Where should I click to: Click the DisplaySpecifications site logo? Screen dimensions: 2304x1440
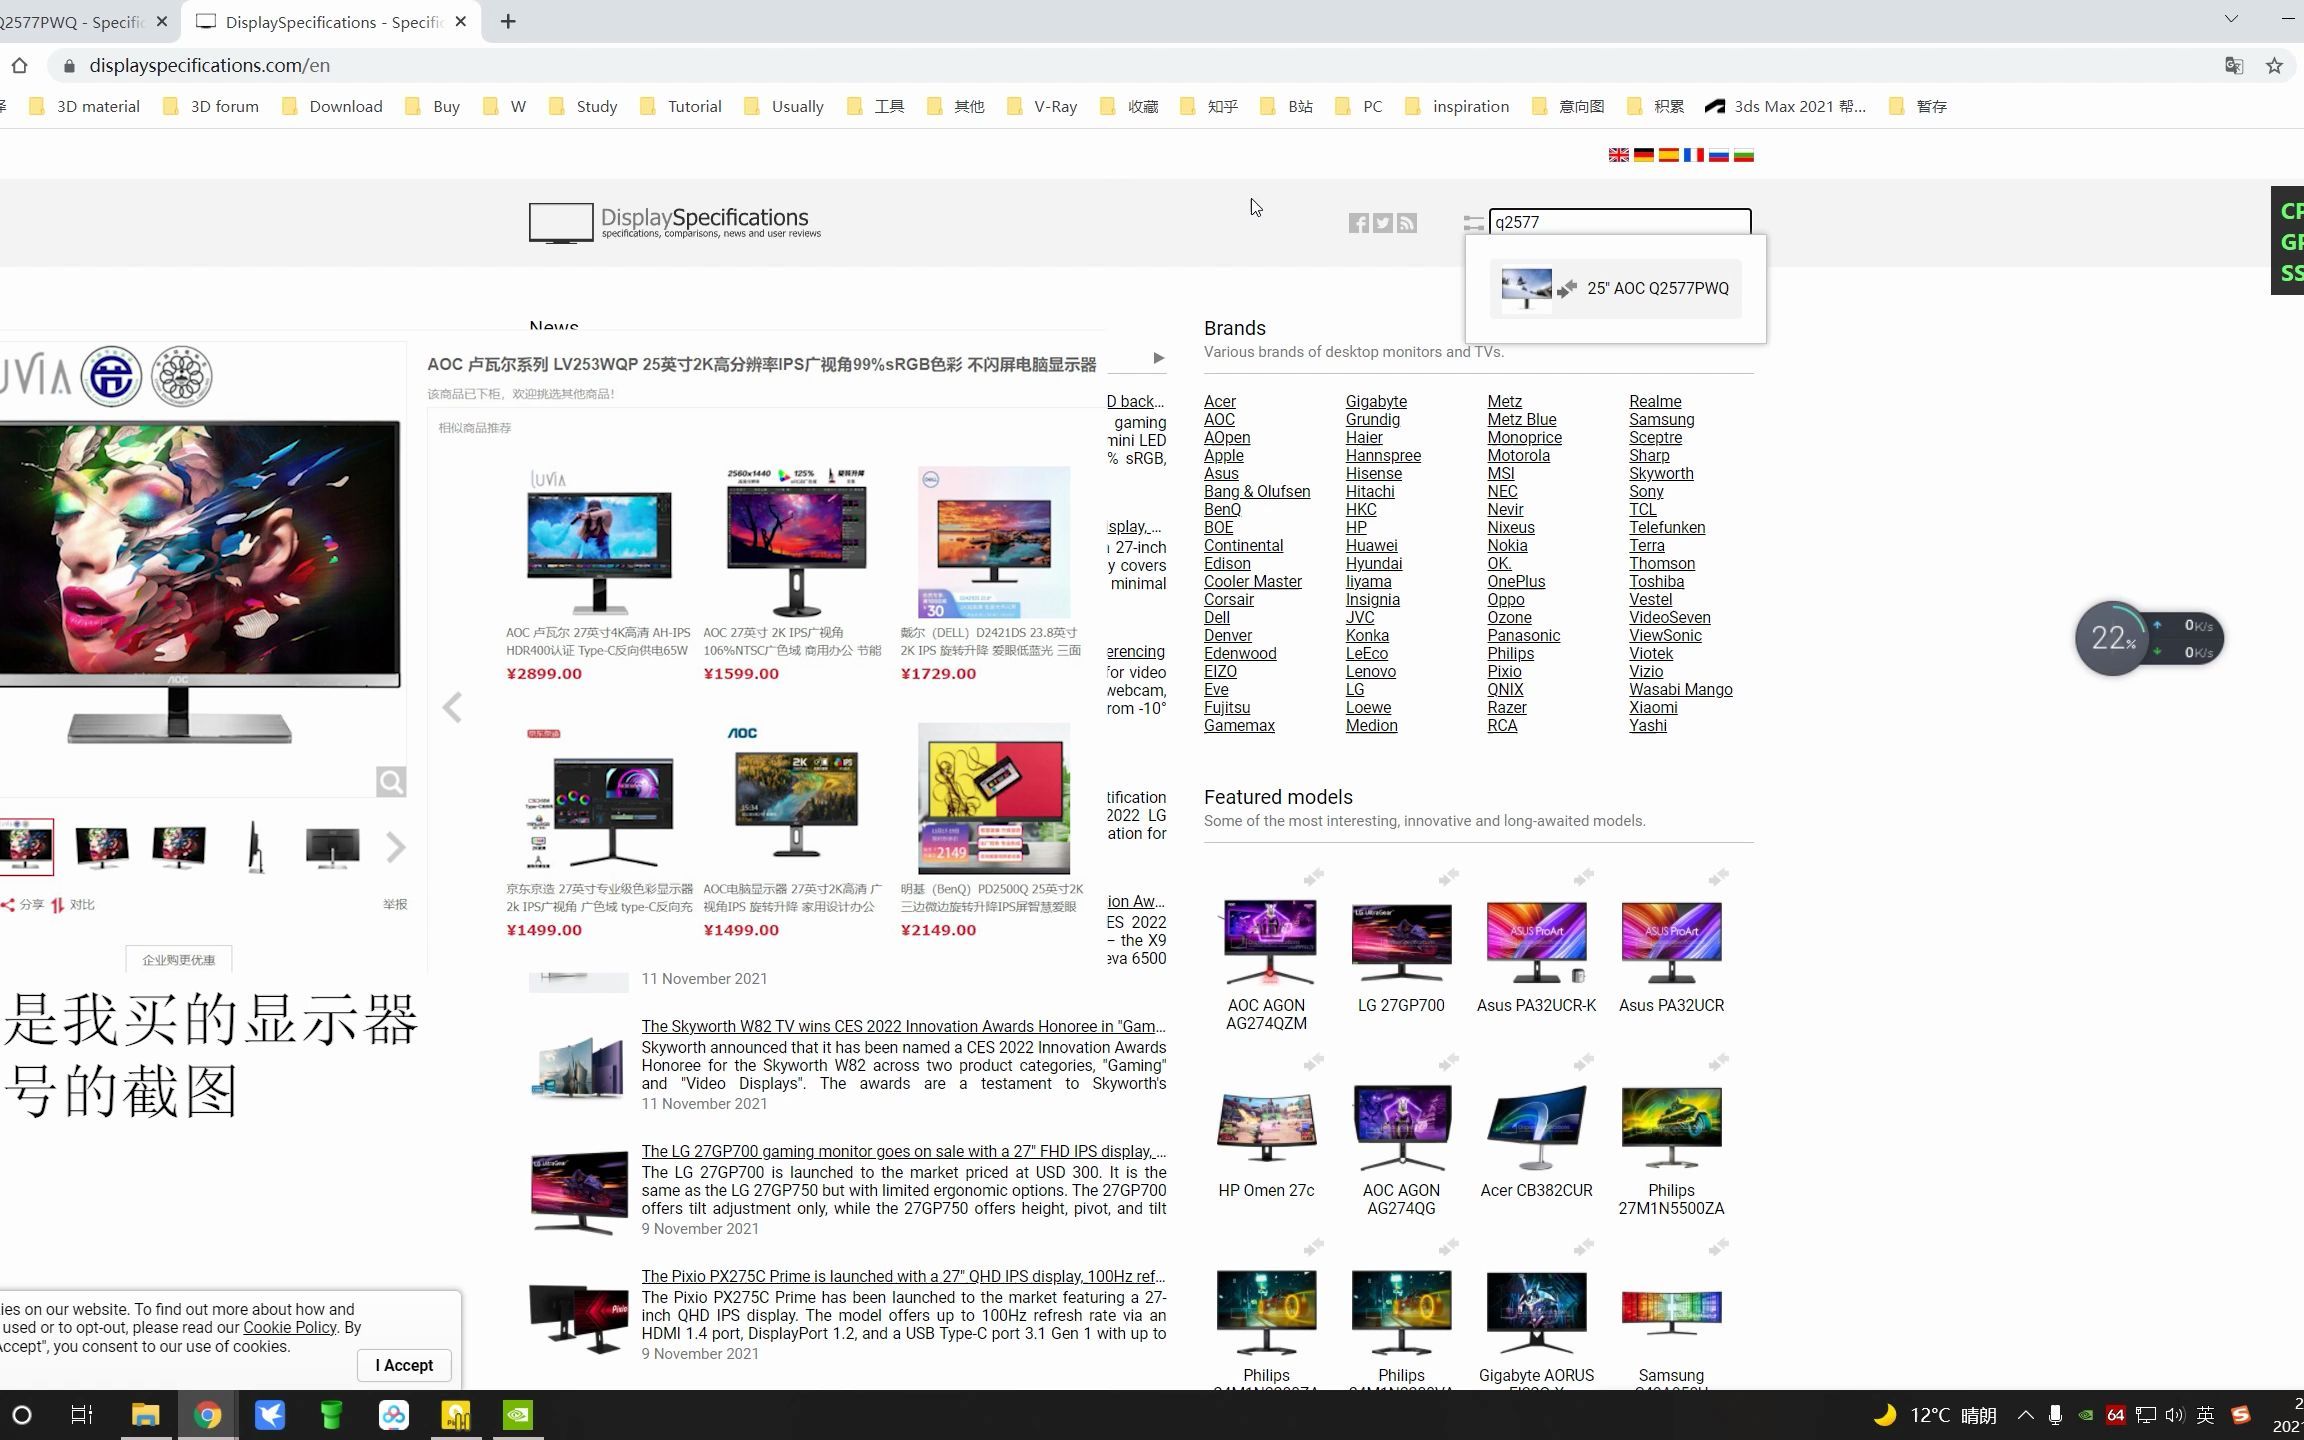tap(675, 222)
